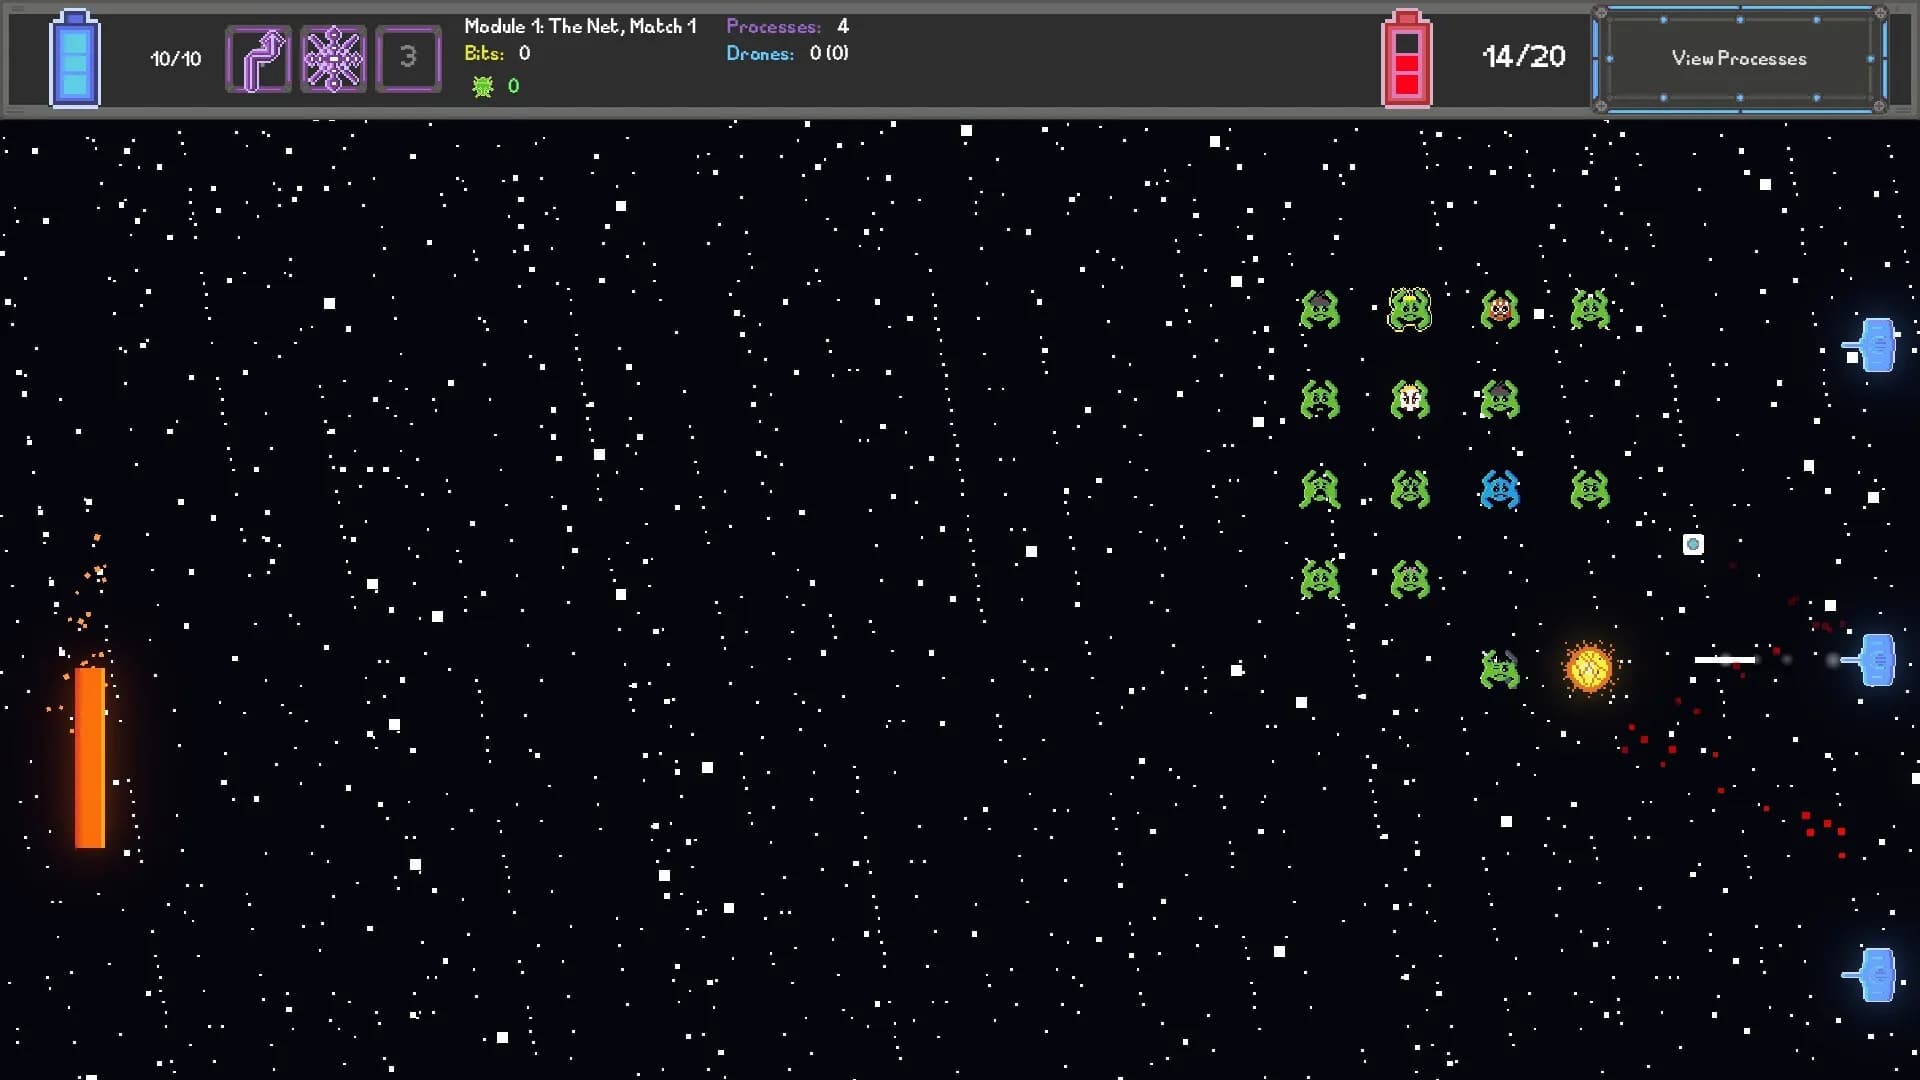Click the top blue turret ship

[1870, 345]
